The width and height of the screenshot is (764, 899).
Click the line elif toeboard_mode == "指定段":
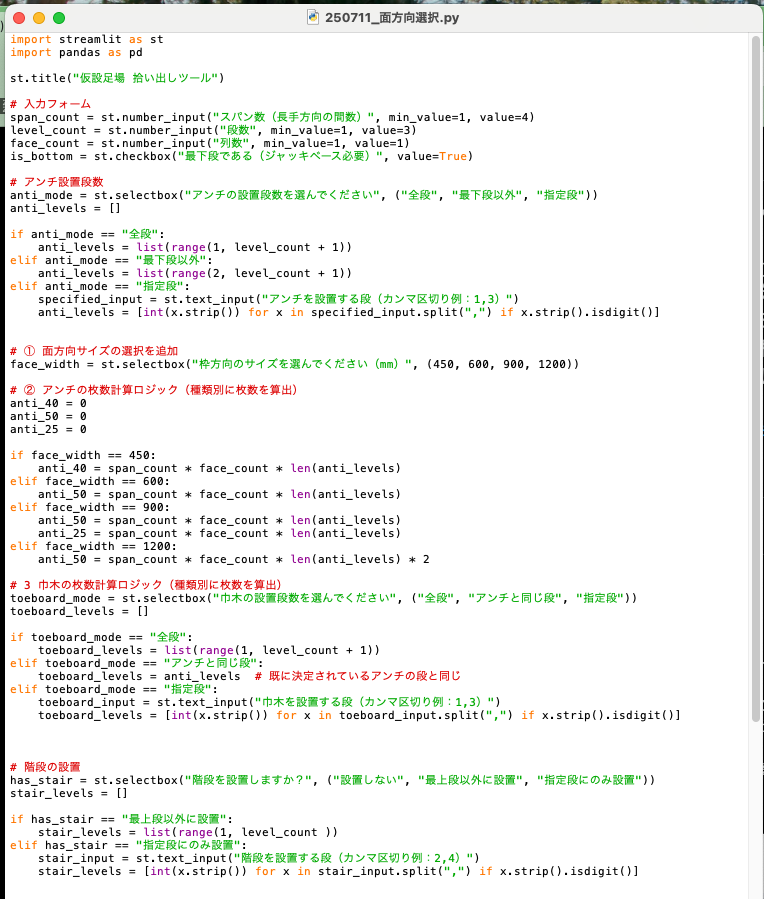[x=114, y=690]
